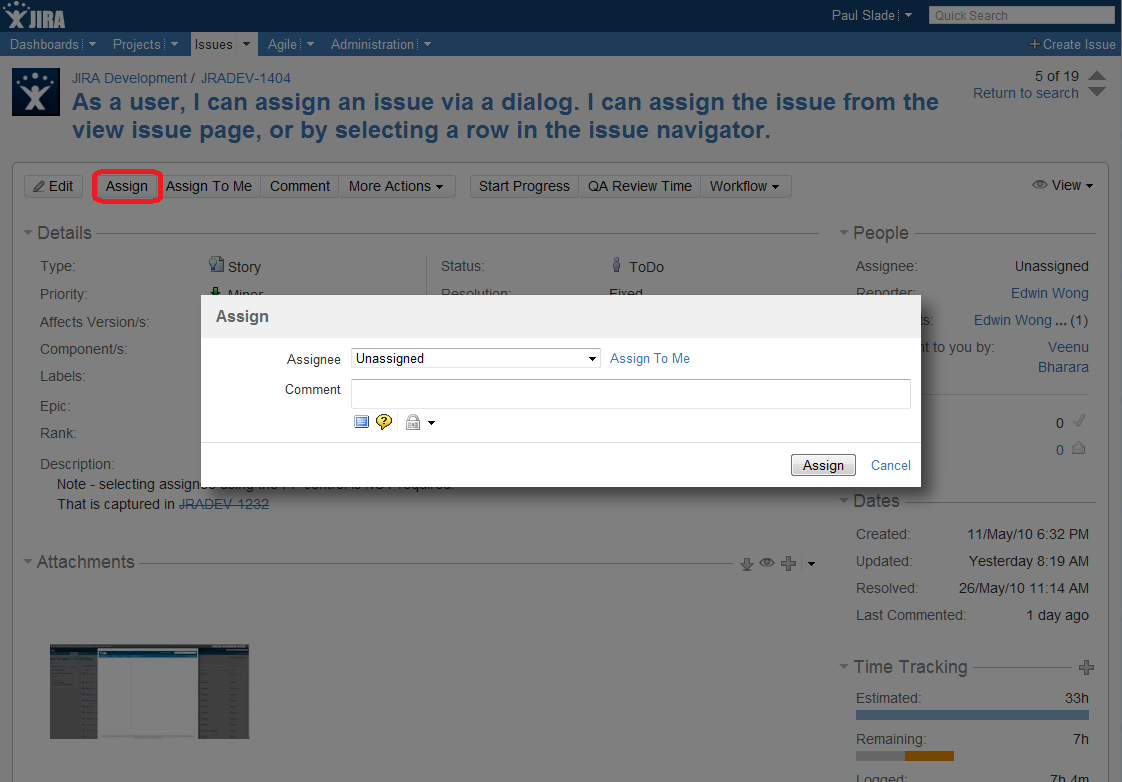Screen dimensions: 1122x782
Task: Go to previous issue with up arrow
Action: [x=1097, y=75]
